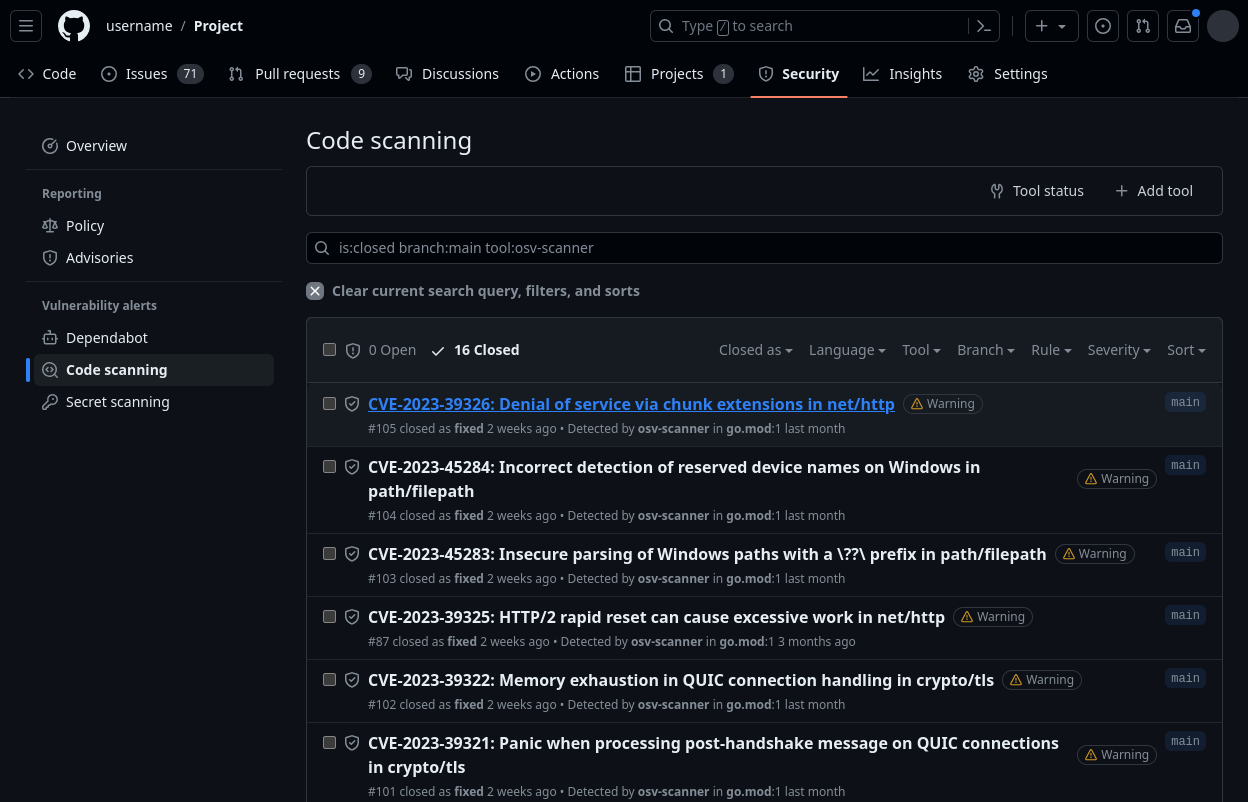Check the CVE-2023-39322 alert checkbox
This screenshot has height=802, width=1248.
(329, 679)
